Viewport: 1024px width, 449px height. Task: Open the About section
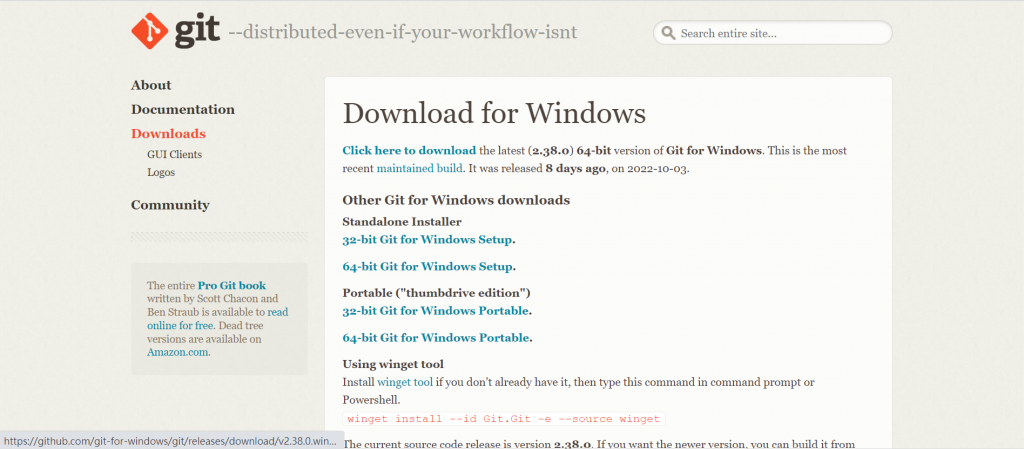click(151, 85)
